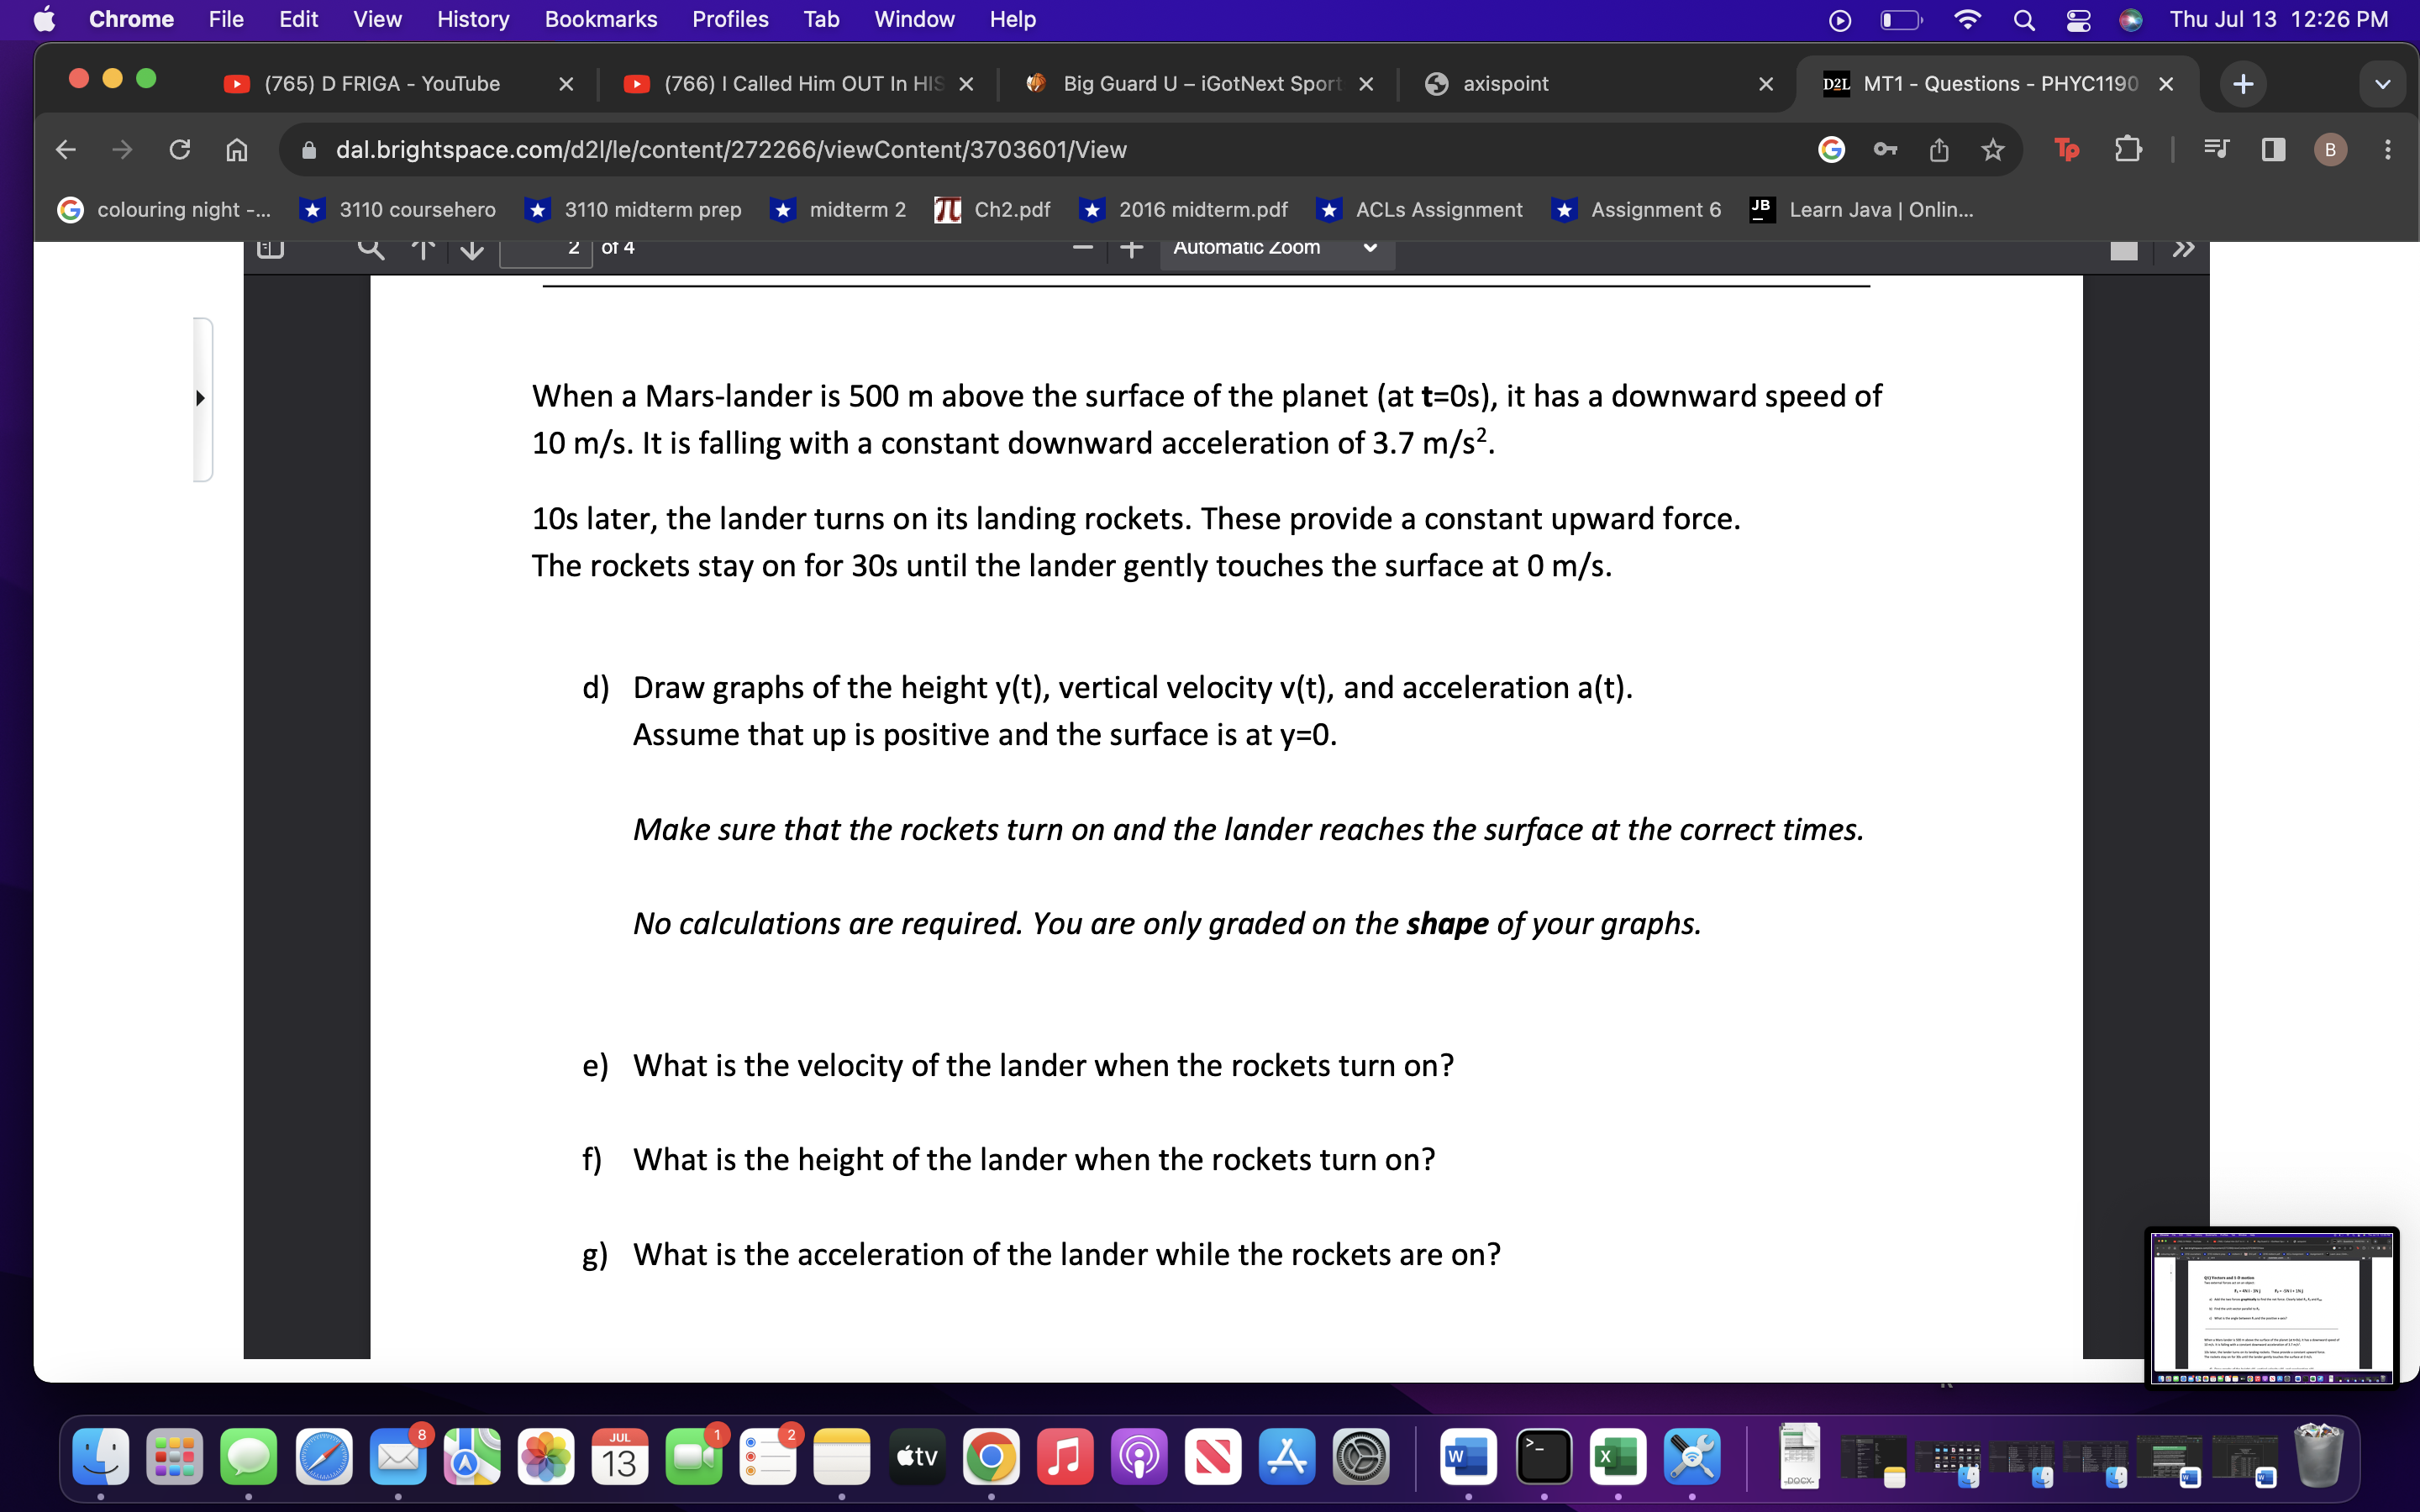
Task: Bookmark this page with the star
Action: point(1992,149)
